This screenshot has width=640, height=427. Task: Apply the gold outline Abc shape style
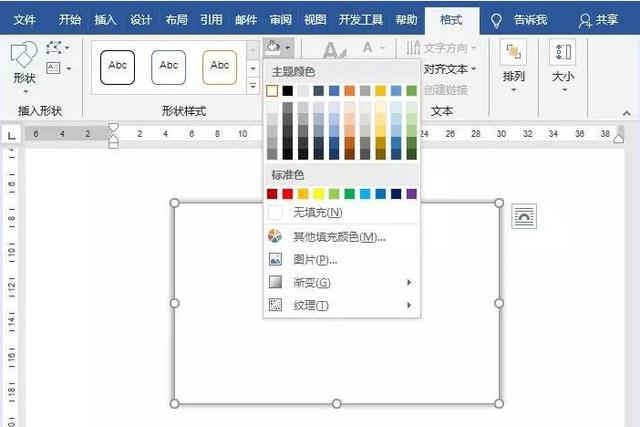220,67
